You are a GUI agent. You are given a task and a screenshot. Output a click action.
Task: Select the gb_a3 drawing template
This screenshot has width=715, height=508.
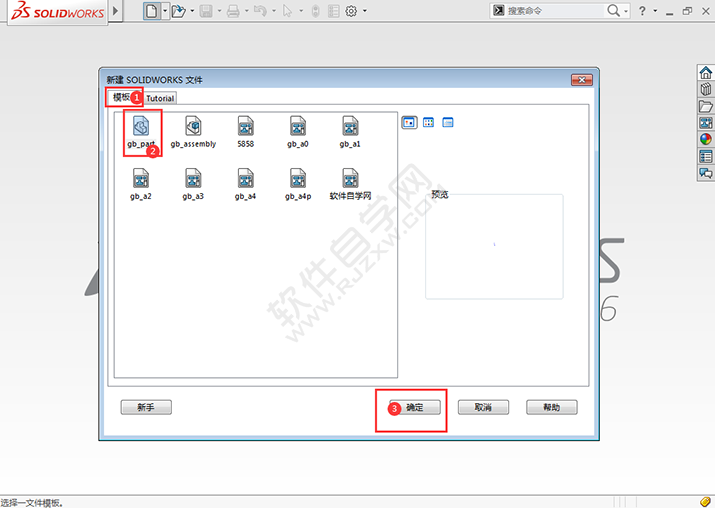tap(193, 185)
